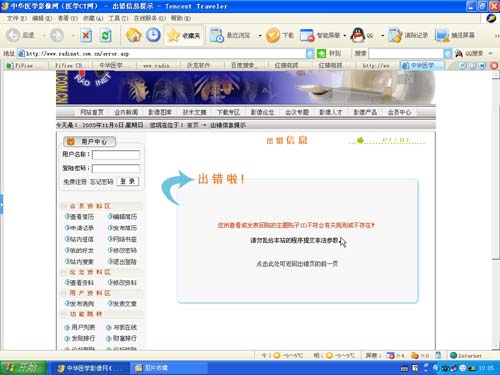This screenshot has height=375, width=500.
Task: Go to the home page via house icon
Action: [134, 35]
